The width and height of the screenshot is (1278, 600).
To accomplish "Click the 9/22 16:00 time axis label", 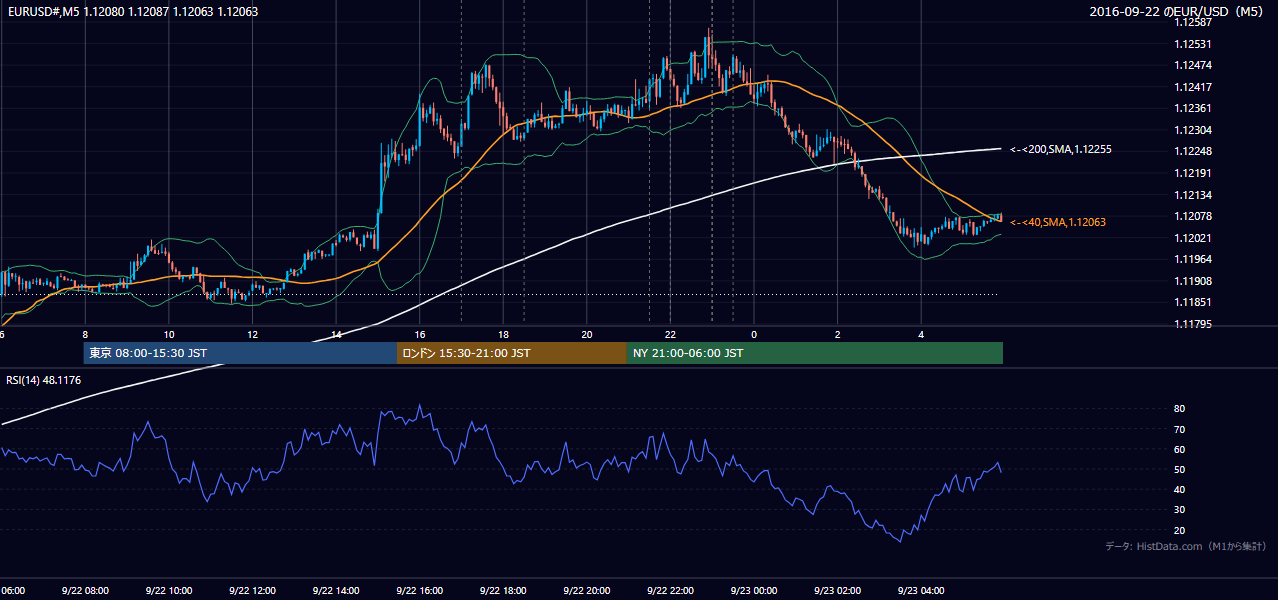I will pyautogui.click(x=419, y=591).
